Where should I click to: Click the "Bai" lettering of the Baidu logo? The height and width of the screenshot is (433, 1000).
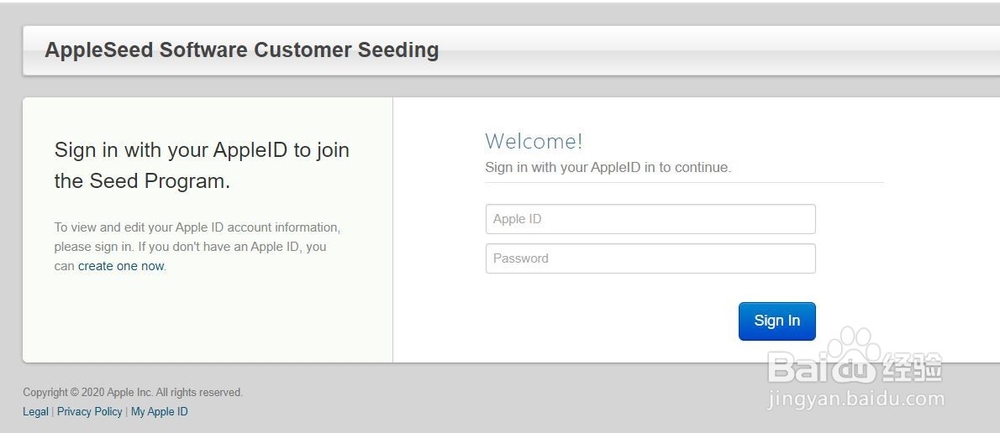click(x=797, y=367)
